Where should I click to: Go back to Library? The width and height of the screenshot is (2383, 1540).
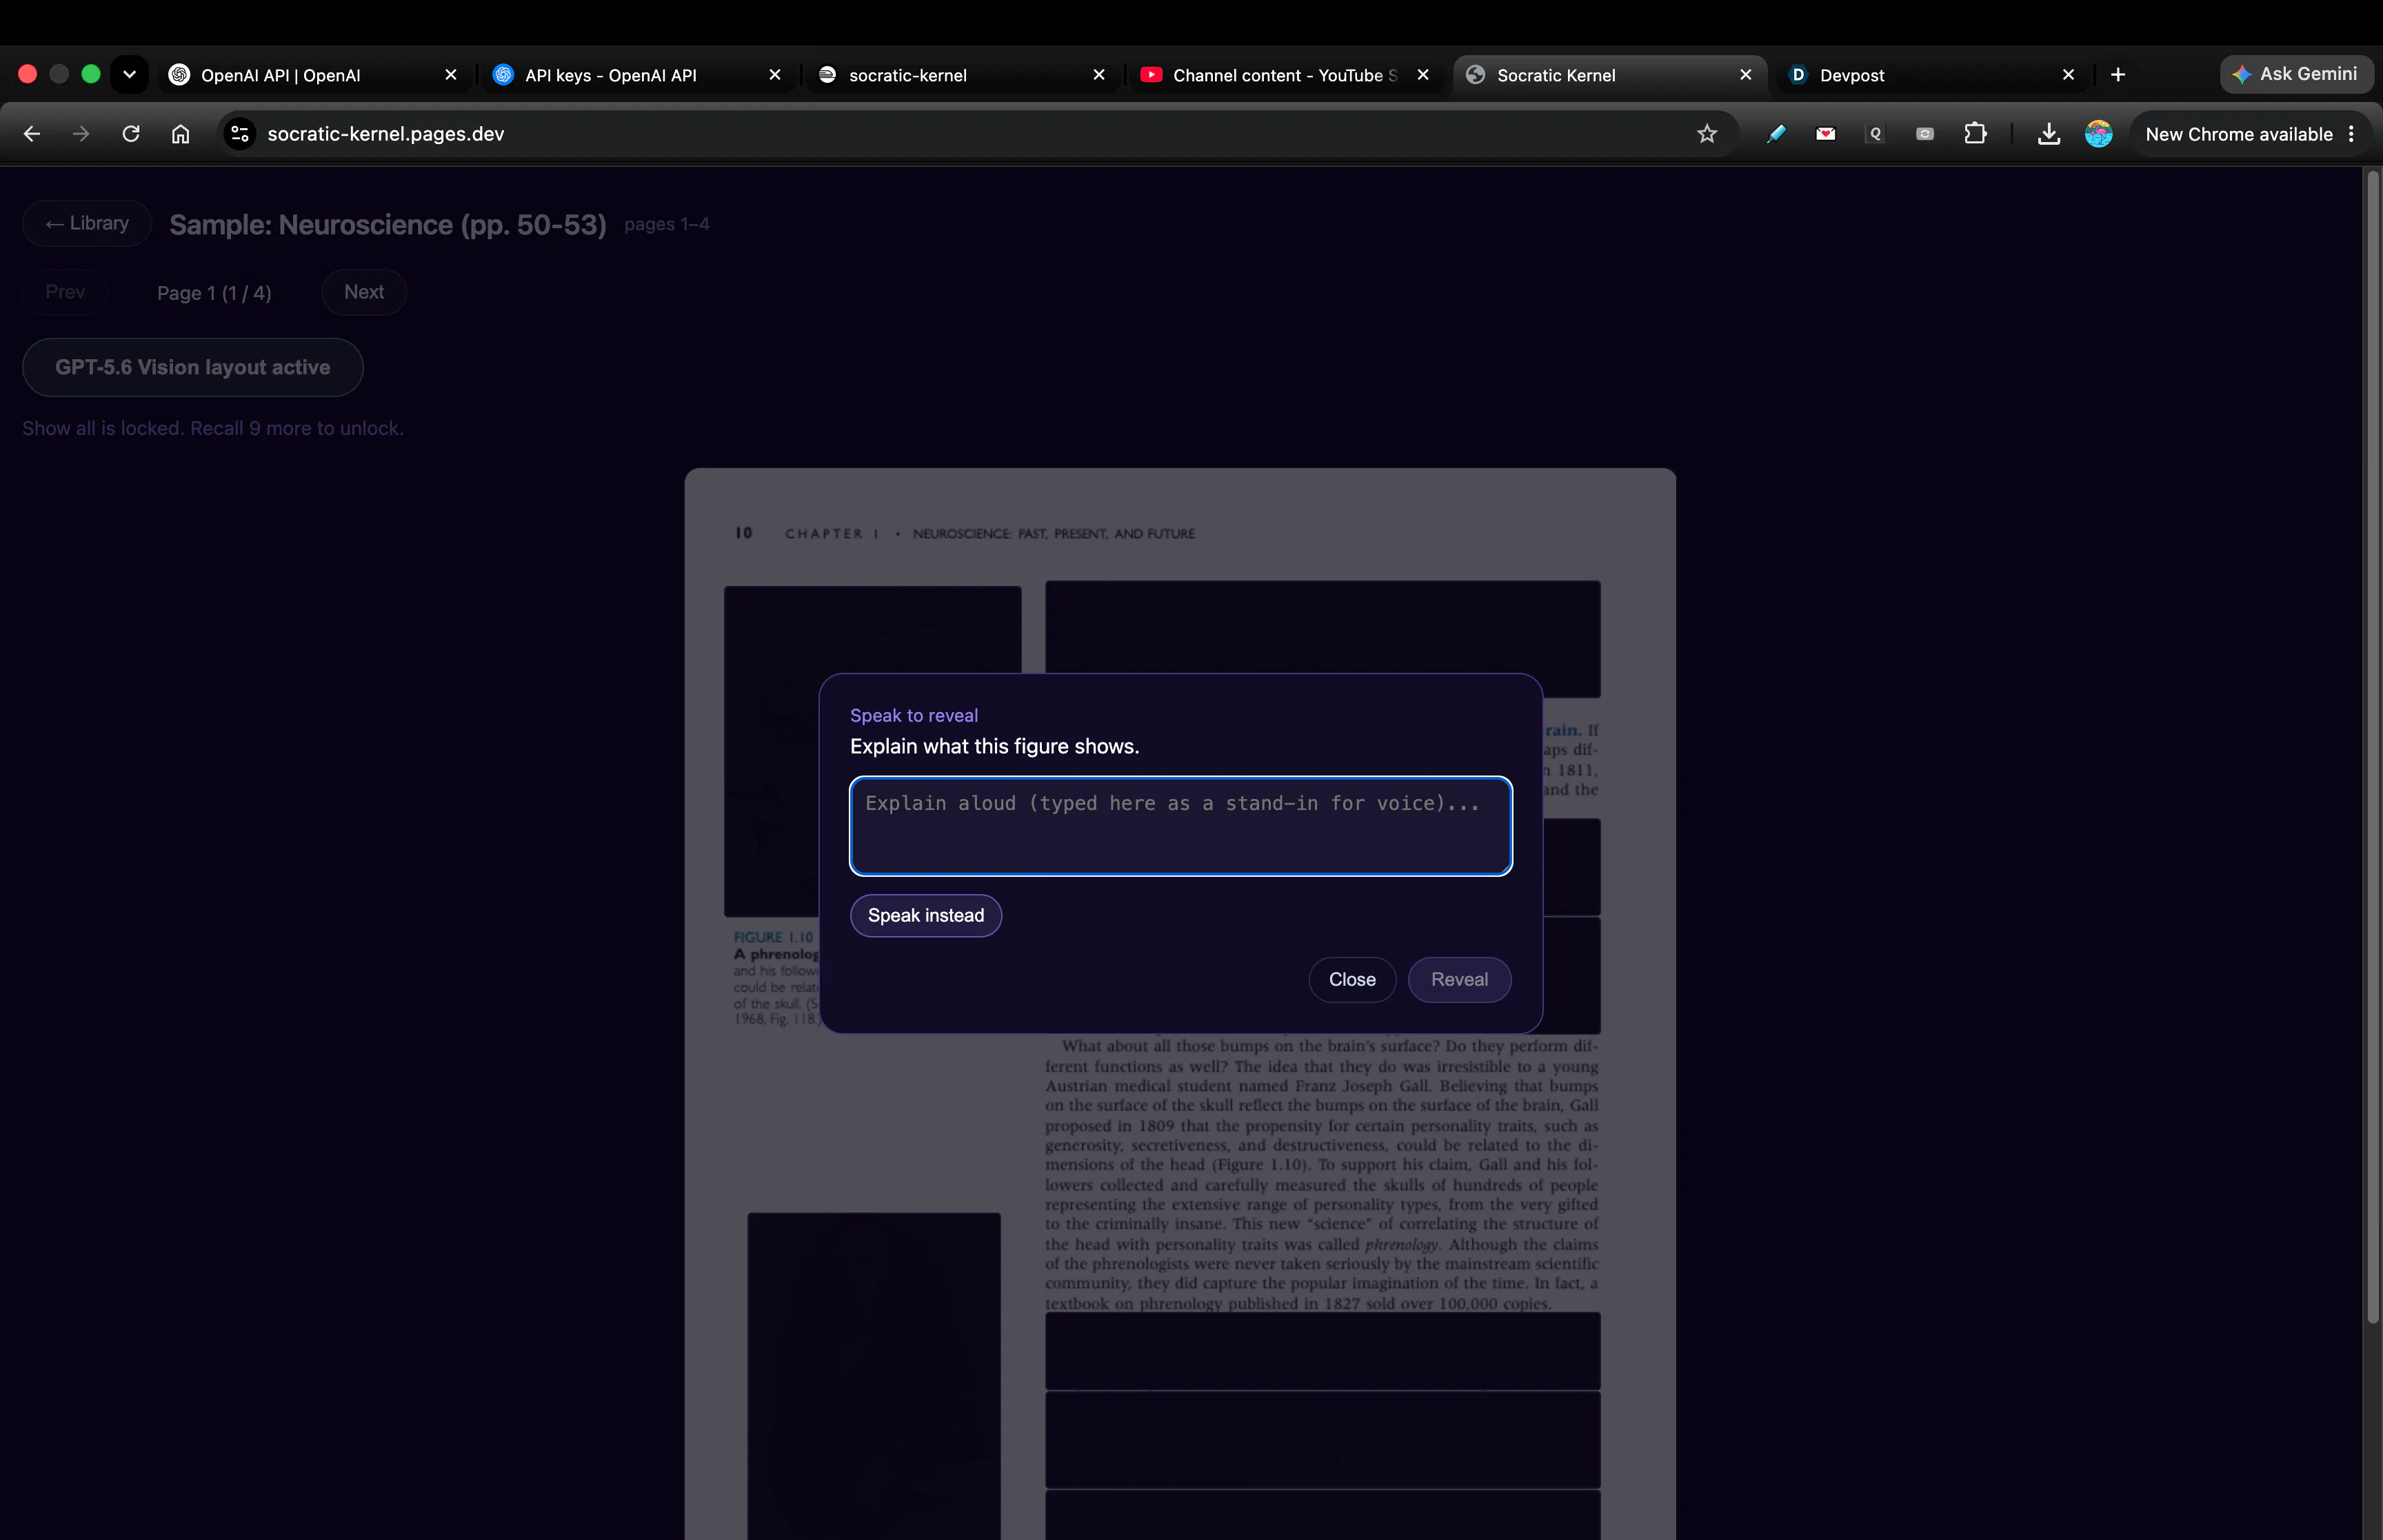[87, 223]
